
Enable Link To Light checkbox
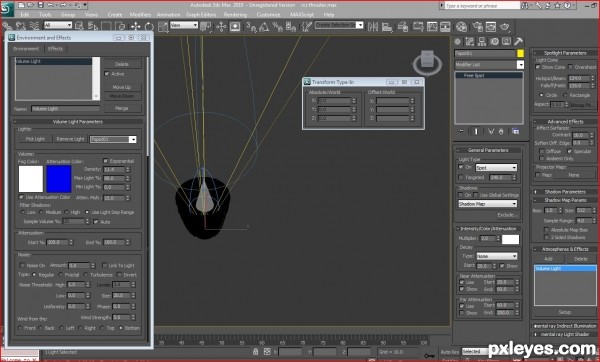[x=104, y=265]
